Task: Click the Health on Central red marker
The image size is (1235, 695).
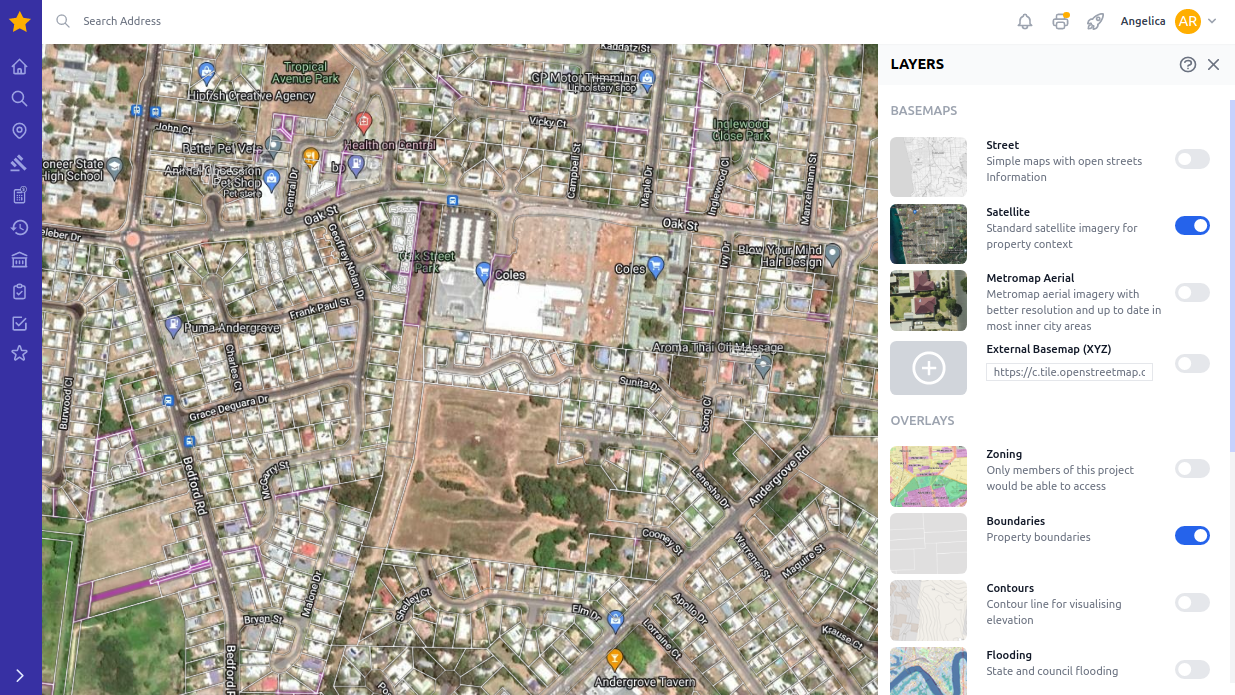Action: pyautogui.click(x=364, y=123)
